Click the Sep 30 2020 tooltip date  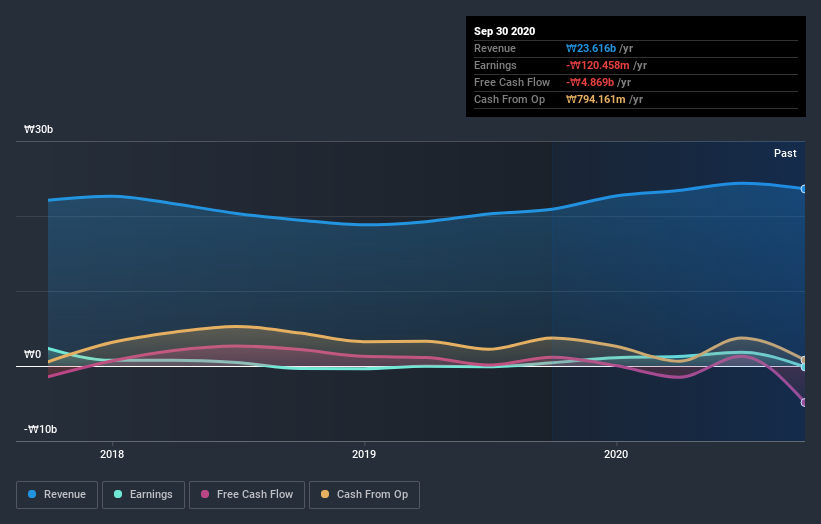pyautogui.click(x=505, y=31)
